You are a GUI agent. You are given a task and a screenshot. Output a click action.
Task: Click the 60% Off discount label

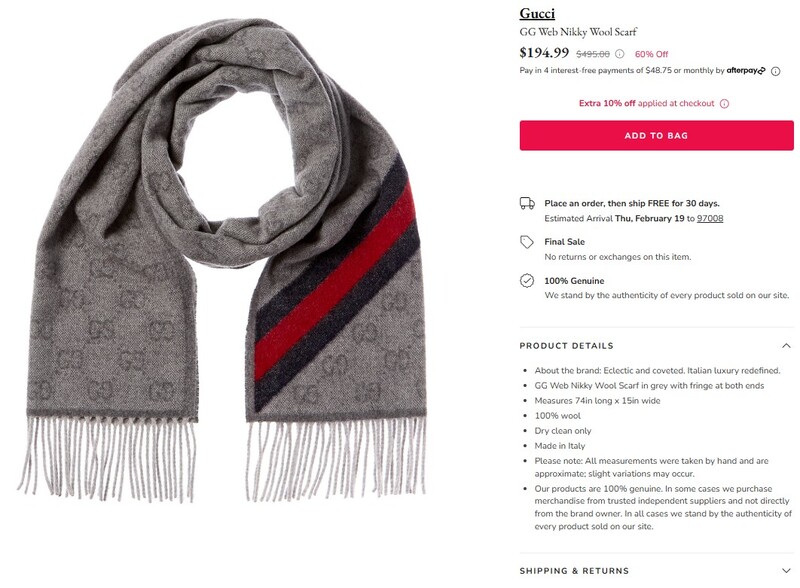651,54
